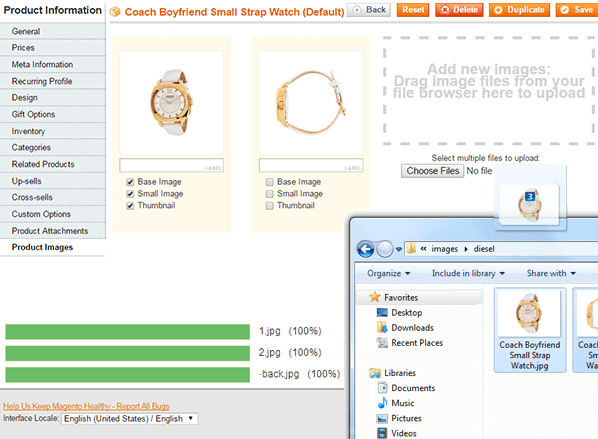Open the Custom Options tab
The height and width of the screenshot is (439, 598).
click(x=53, y=214)
